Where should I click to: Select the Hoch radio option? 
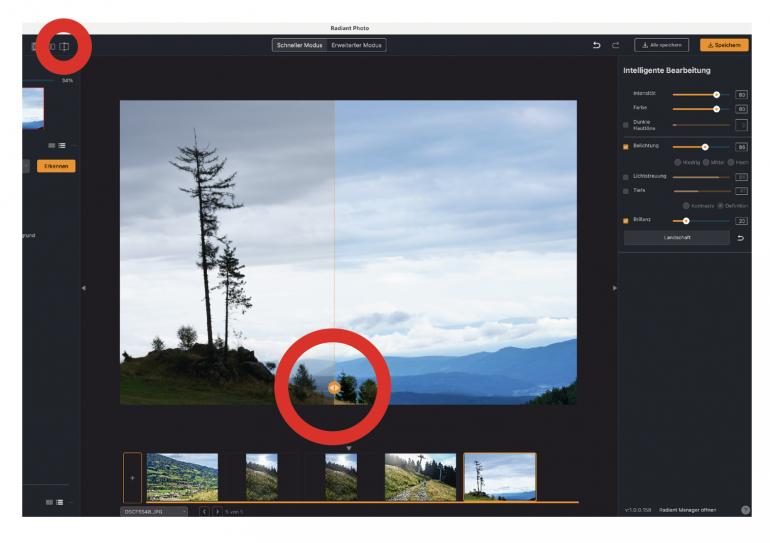coord(731,162)
